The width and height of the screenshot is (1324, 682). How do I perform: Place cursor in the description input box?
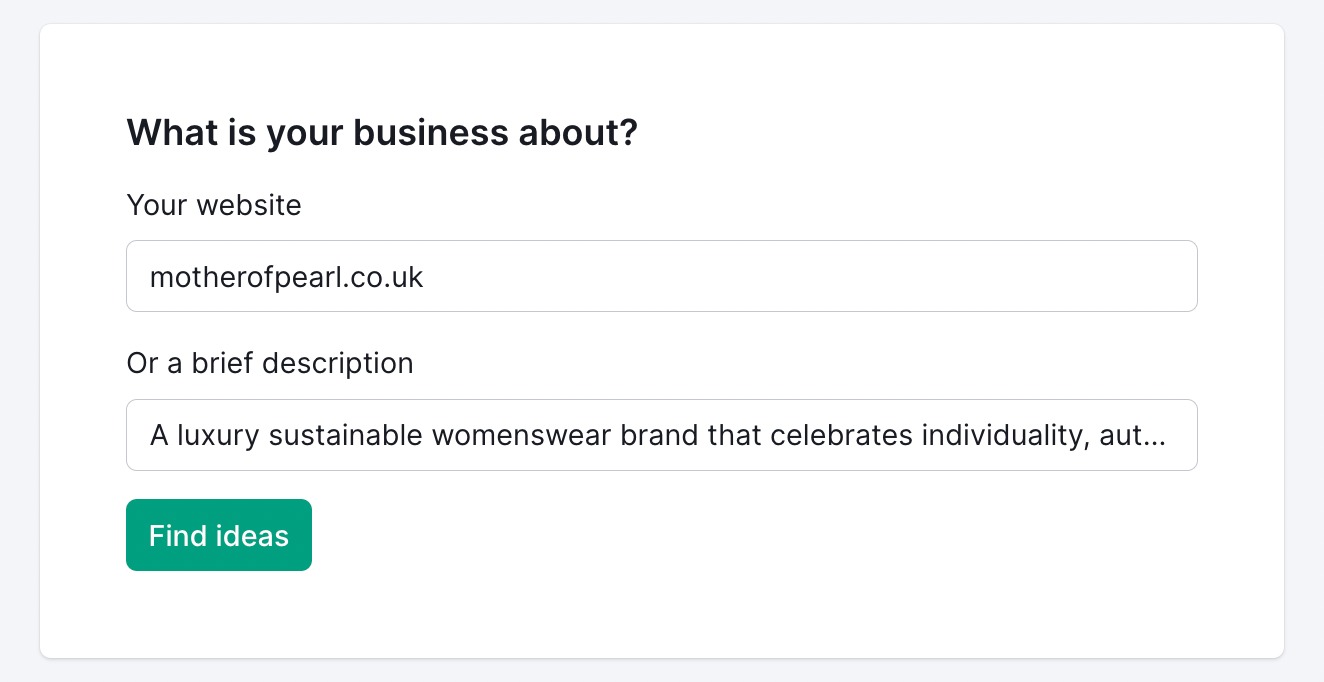click(x=661, y=435)
